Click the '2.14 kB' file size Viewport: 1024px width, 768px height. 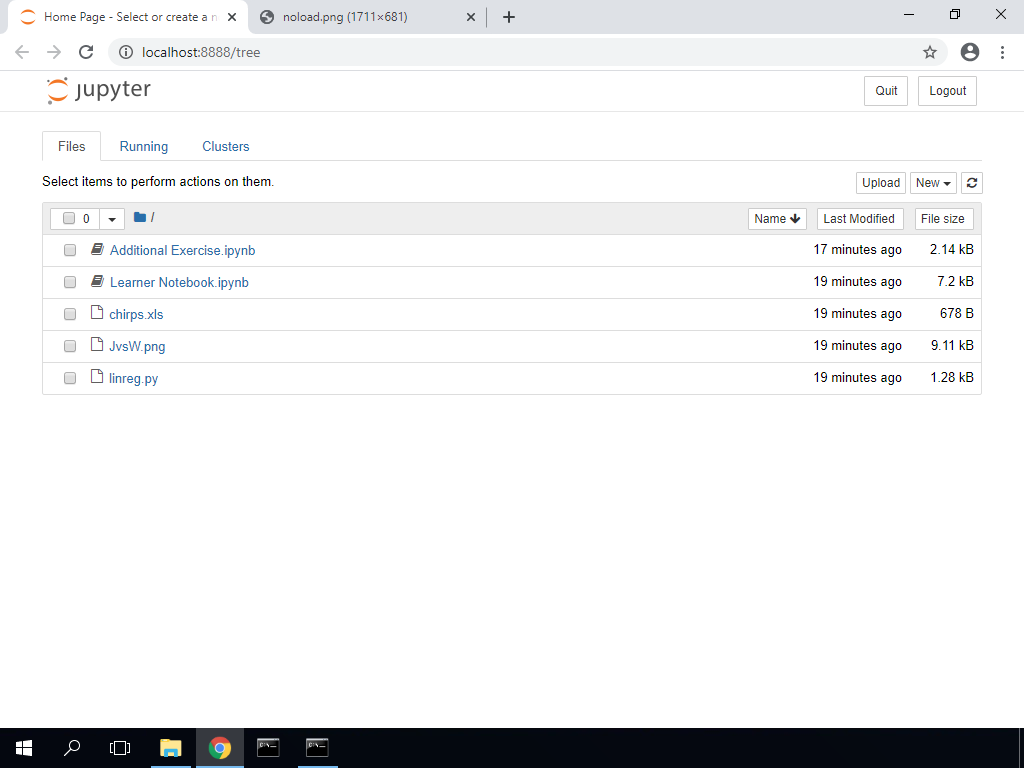click(x=952, y=249)
